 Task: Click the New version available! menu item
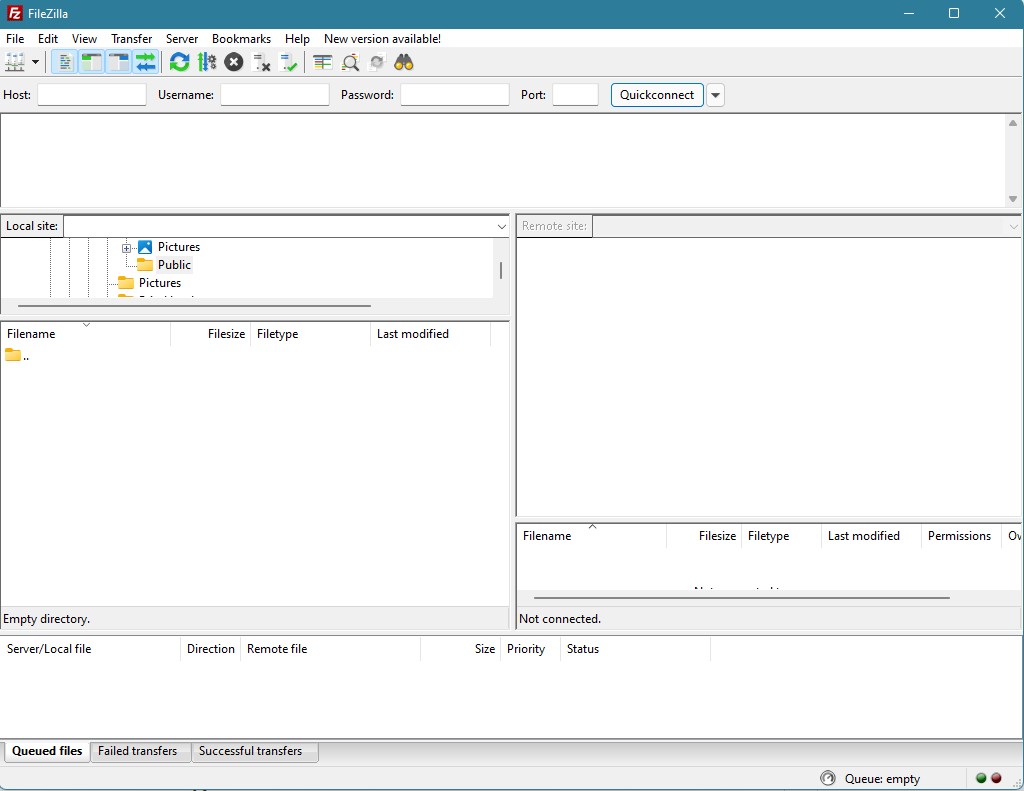tap(382, 39)
